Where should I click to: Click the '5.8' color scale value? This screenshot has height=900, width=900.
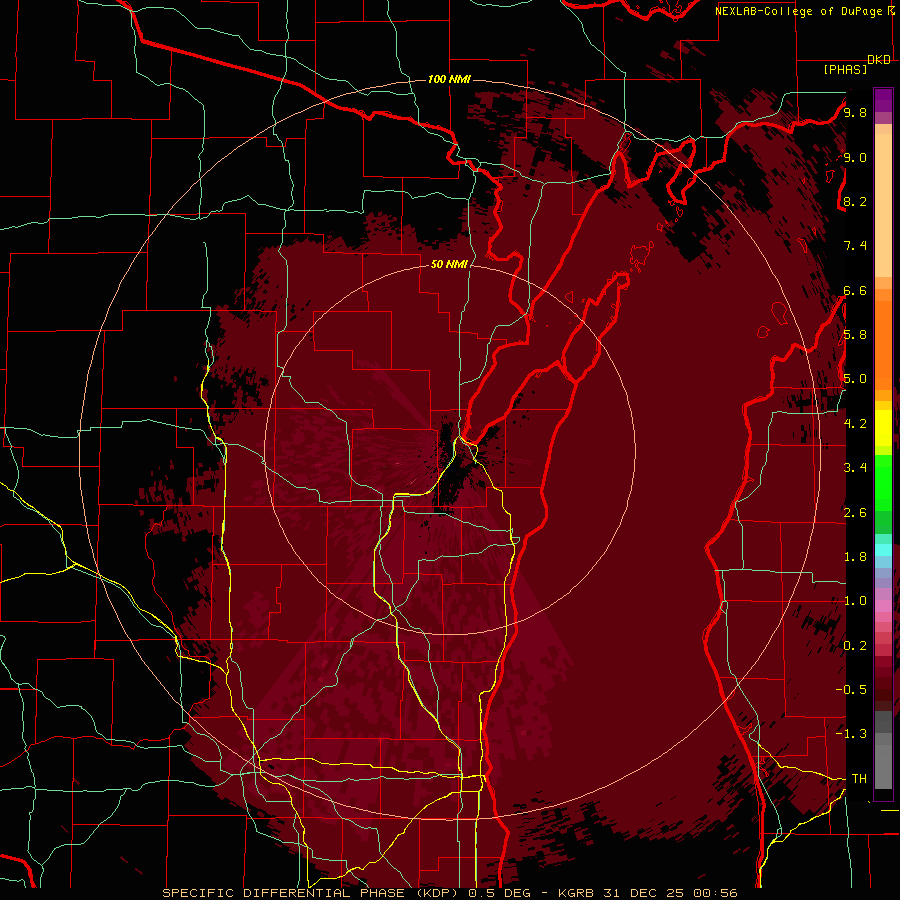tap(855, 335)
